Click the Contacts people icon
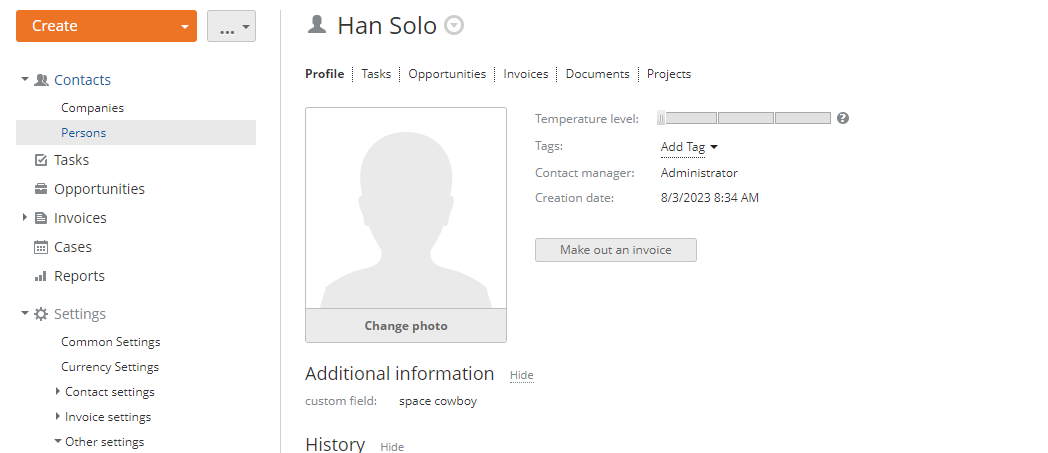The image size is (1048, 453). [x=41, y=80]
